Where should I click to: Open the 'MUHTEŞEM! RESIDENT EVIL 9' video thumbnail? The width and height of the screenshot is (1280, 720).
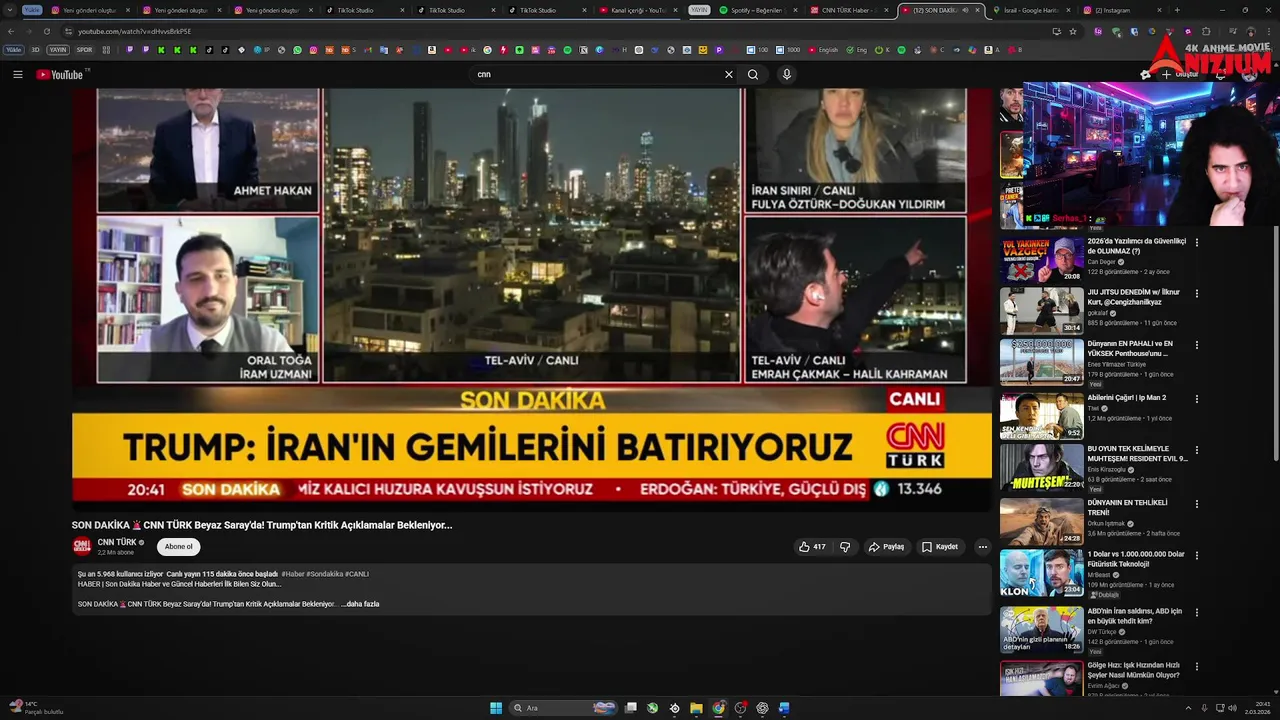point(1041,467)
